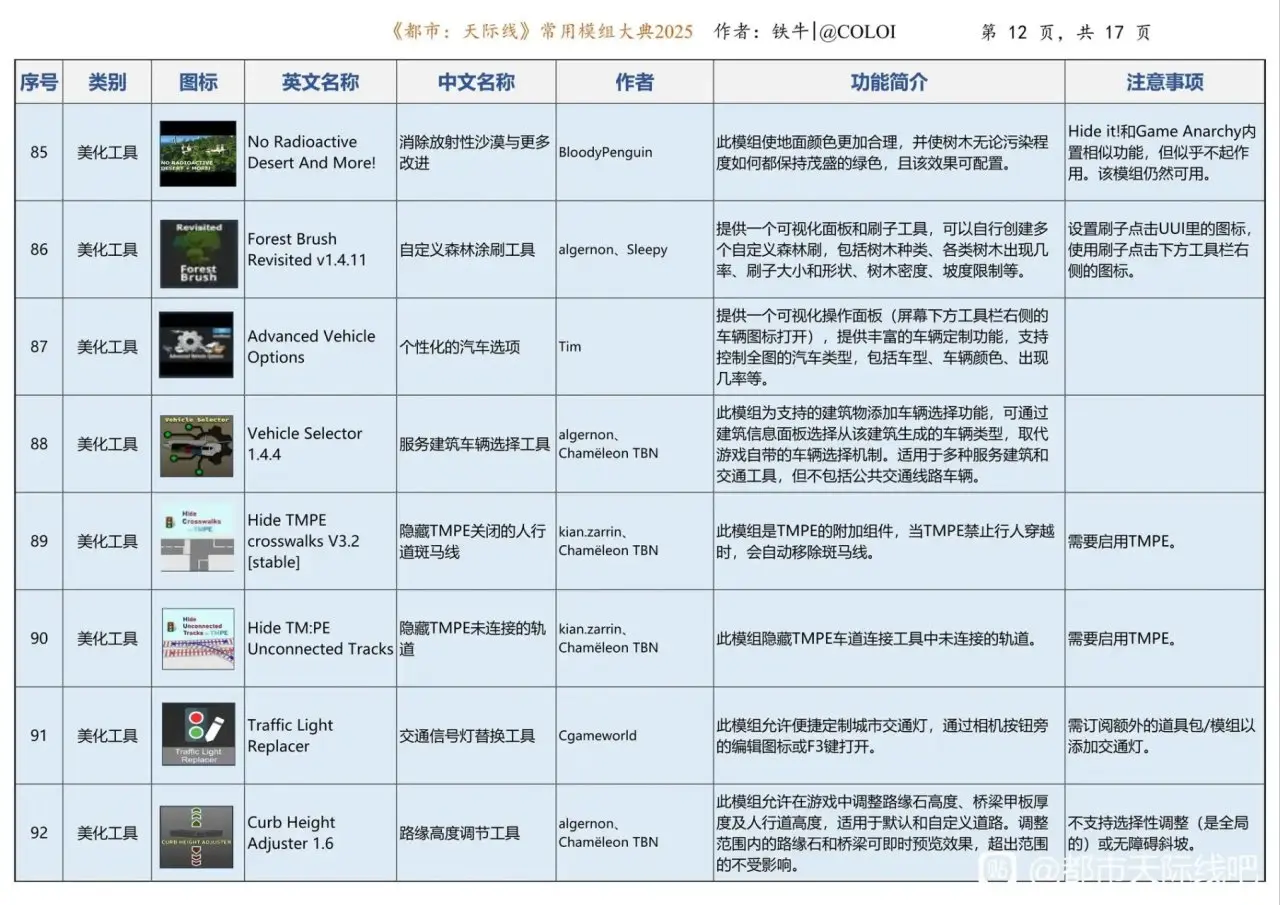The width and height of the screenshot is (1280, 905).
Task: Select row number 88 cell
Action: tap(39, 444)
